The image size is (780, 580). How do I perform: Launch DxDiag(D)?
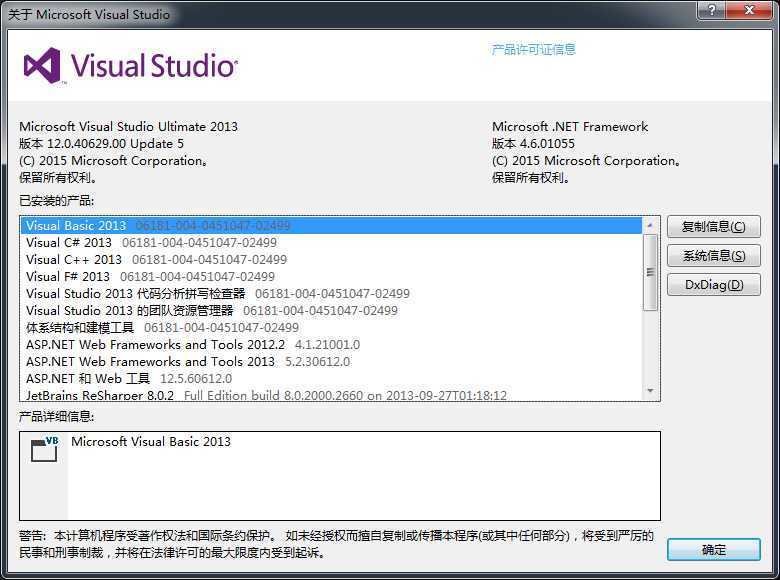coord(713,285)
